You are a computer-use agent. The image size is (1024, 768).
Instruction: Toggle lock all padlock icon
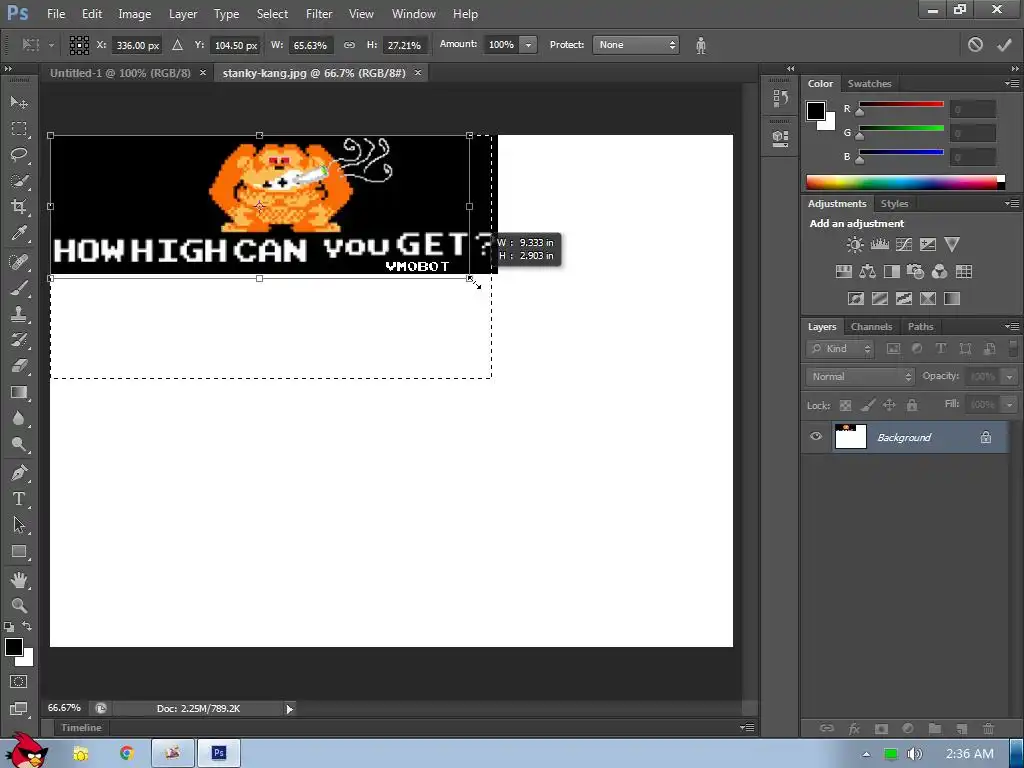click(x=912, y=406)
